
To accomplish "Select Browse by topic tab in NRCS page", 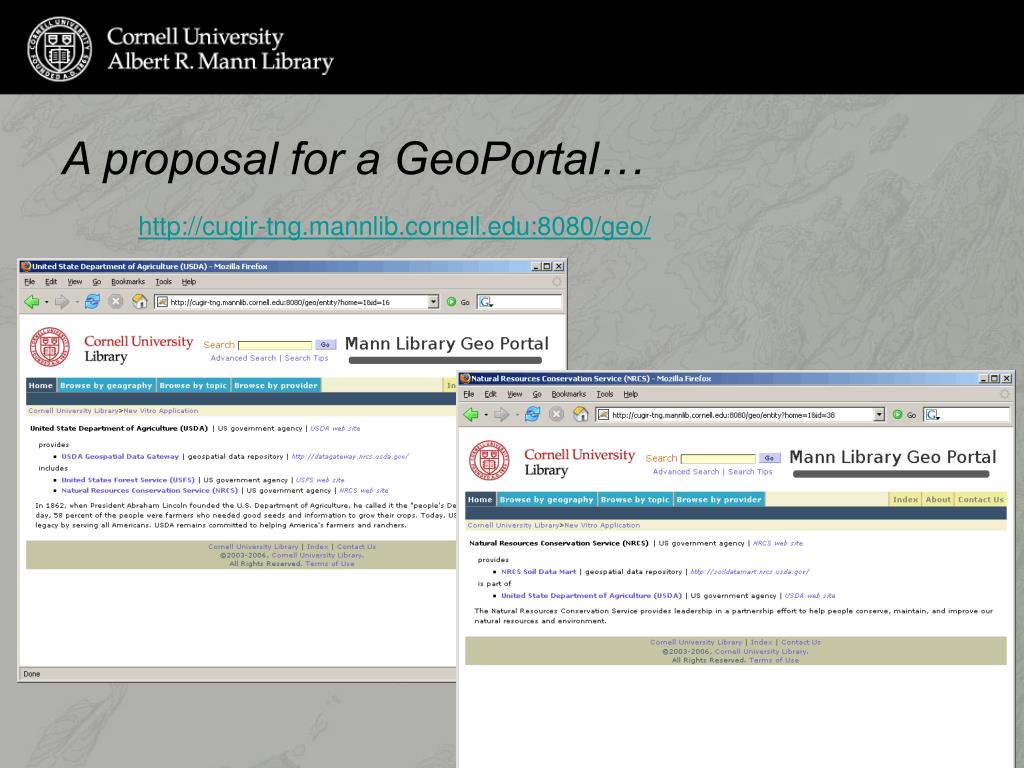I will pos(635,500).
